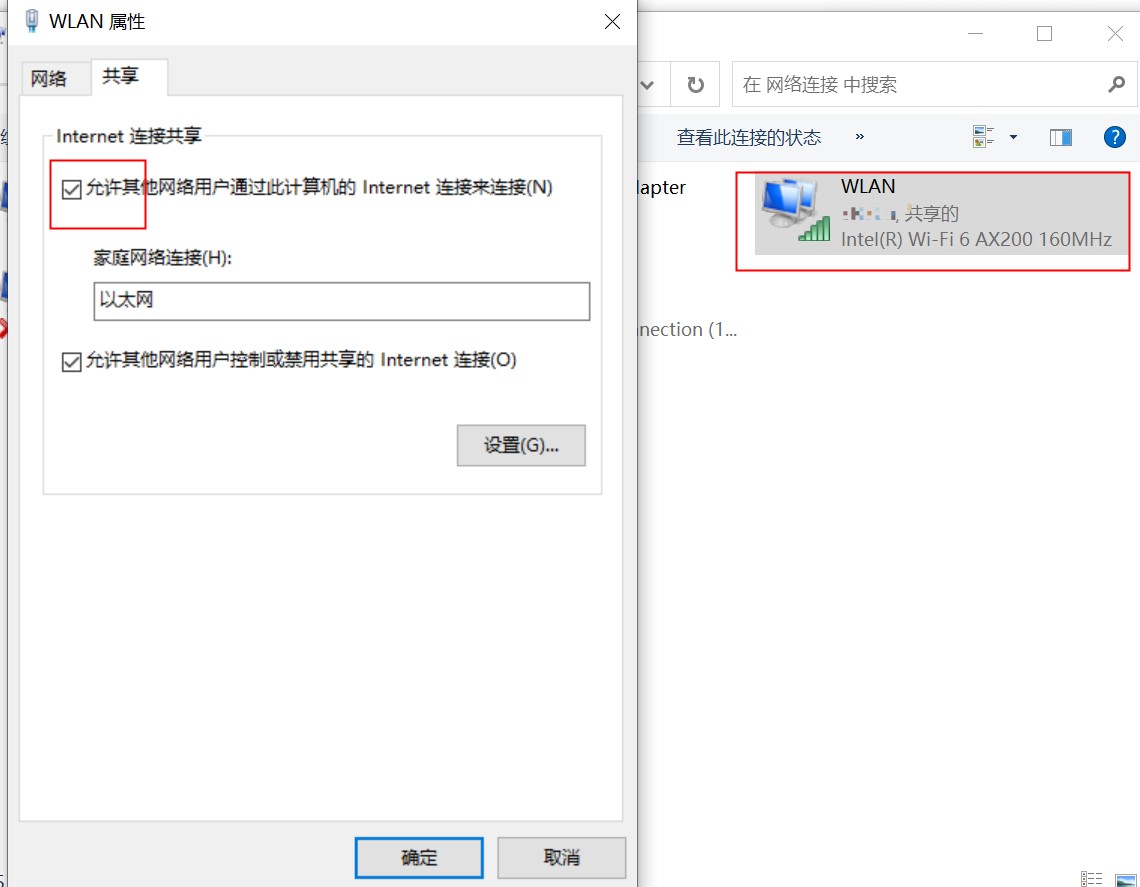Click the change view layout icon

pos(983,137)
